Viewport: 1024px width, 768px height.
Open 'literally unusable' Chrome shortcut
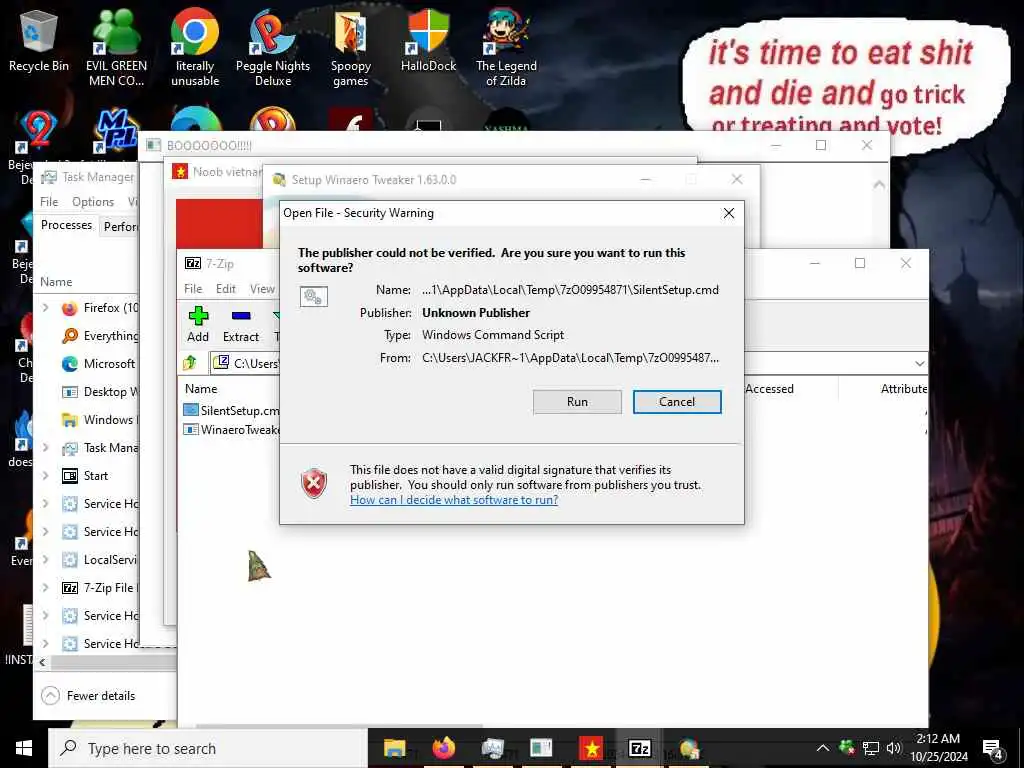tap(195, 47)
